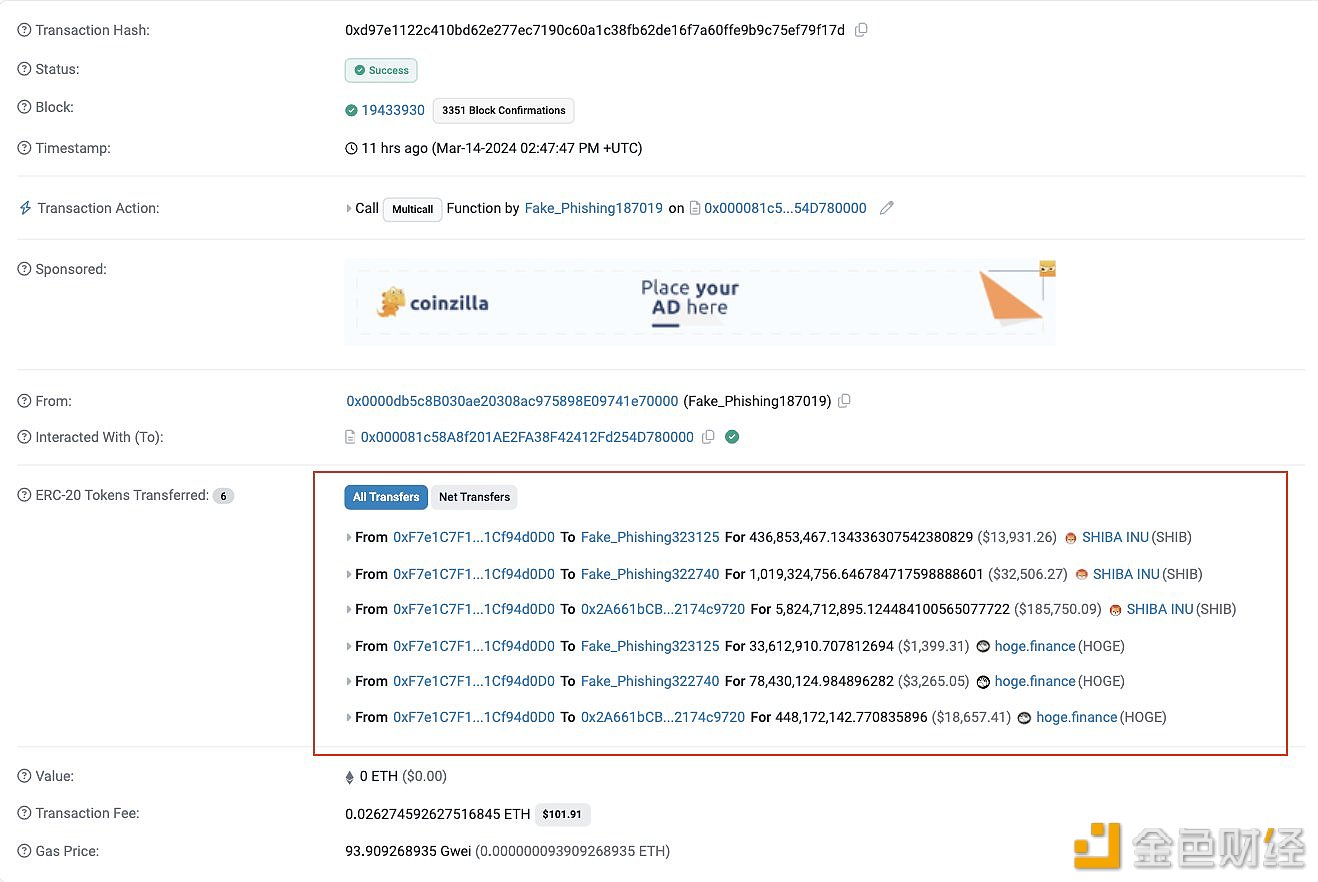The height and width of the screenshot is (882, 1318).
Task: Open SHIBA INU token link in $32,506.27 row
Action: pos(1126,574)
